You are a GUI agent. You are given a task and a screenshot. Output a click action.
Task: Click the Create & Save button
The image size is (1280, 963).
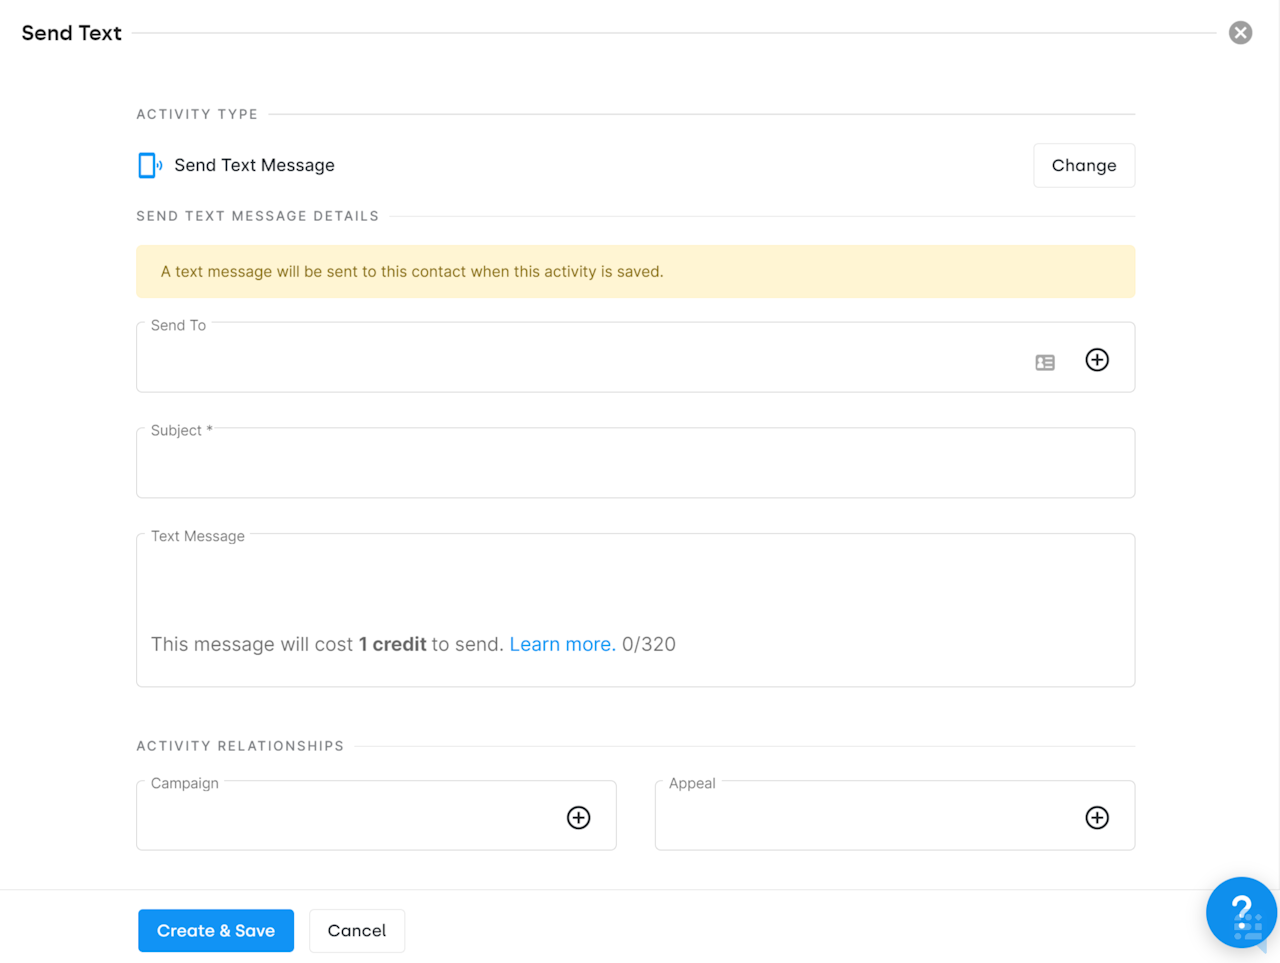tap(216, 930)
